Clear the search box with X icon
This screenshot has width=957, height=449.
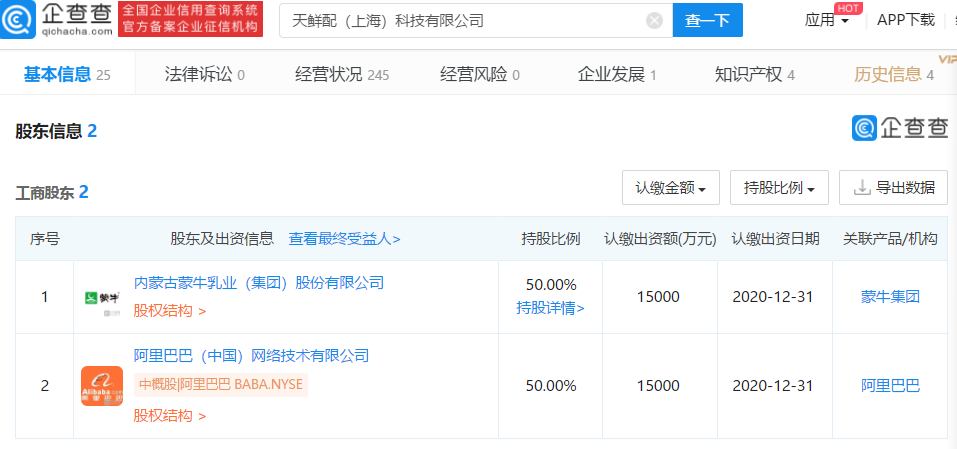click(654, 21)
